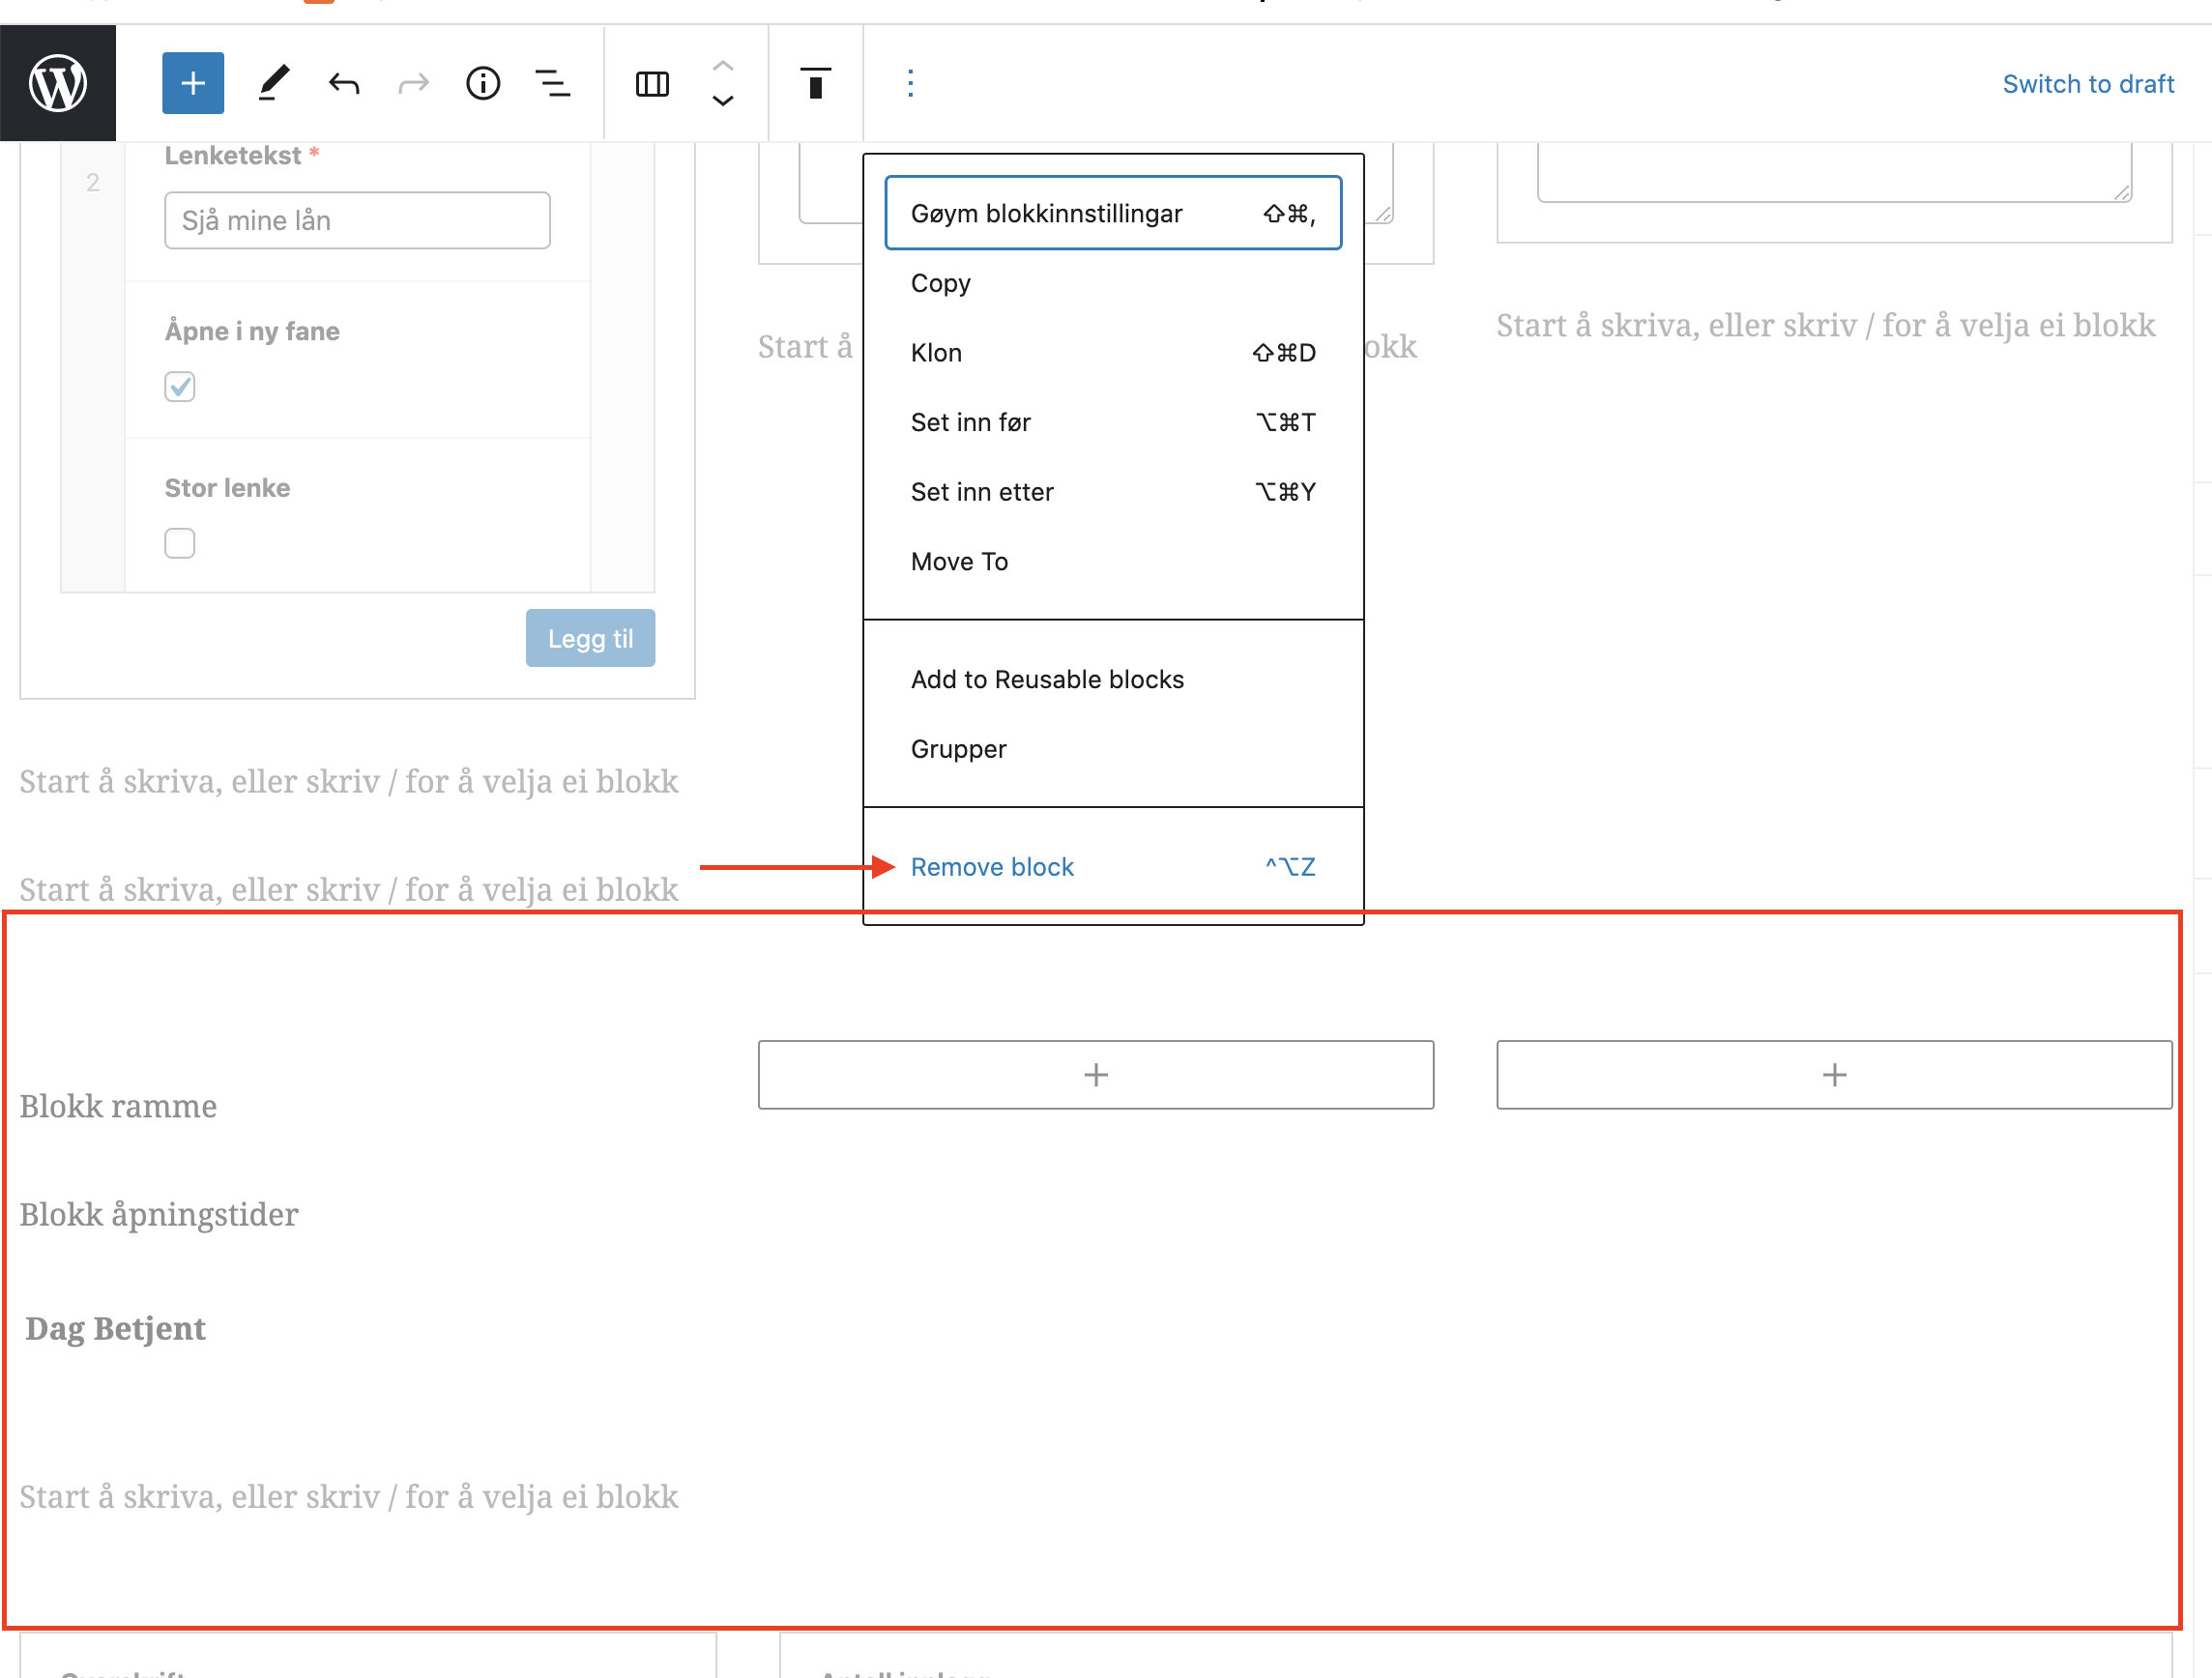Screen dimensions: 2212x1678
Task: Choose Klon in the block menu
Action: pos(936,353)
